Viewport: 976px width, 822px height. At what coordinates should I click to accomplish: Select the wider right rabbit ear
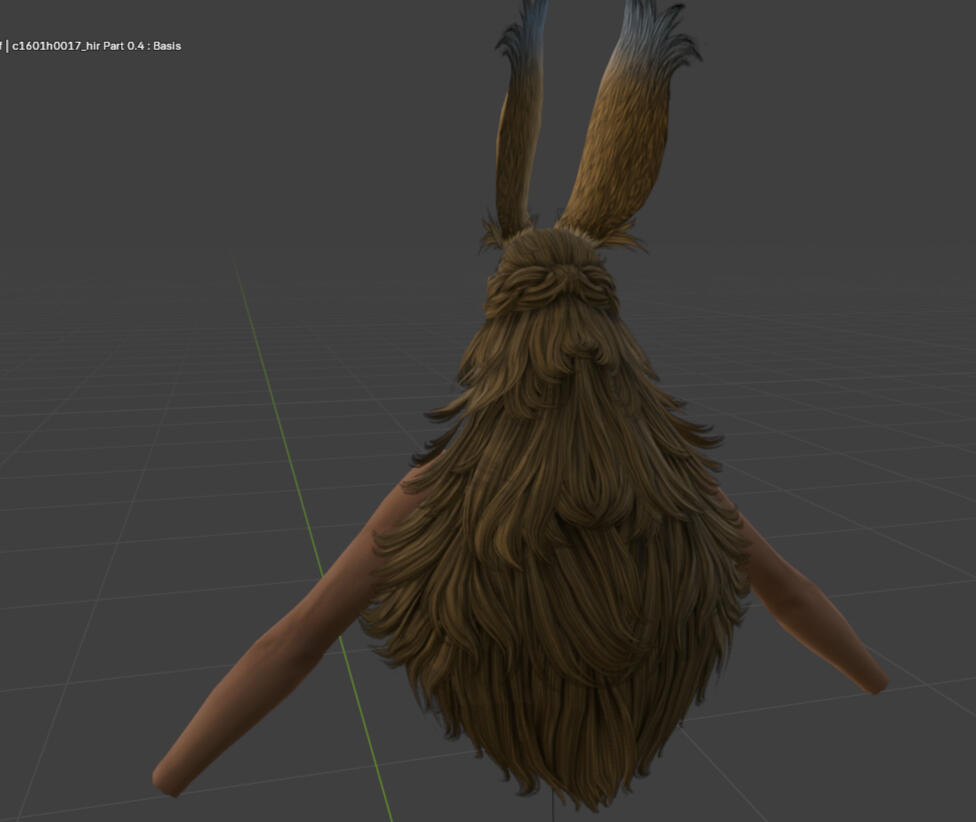[x=622, y=140]
